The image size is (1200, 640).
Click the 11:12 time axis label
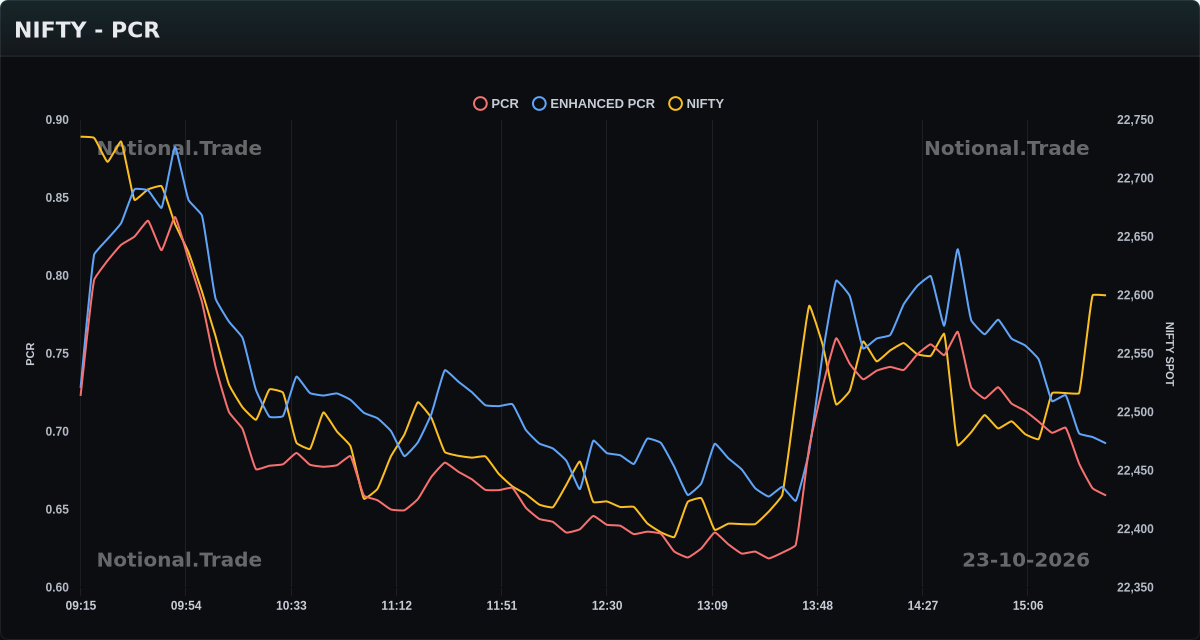tap(396, 606)
